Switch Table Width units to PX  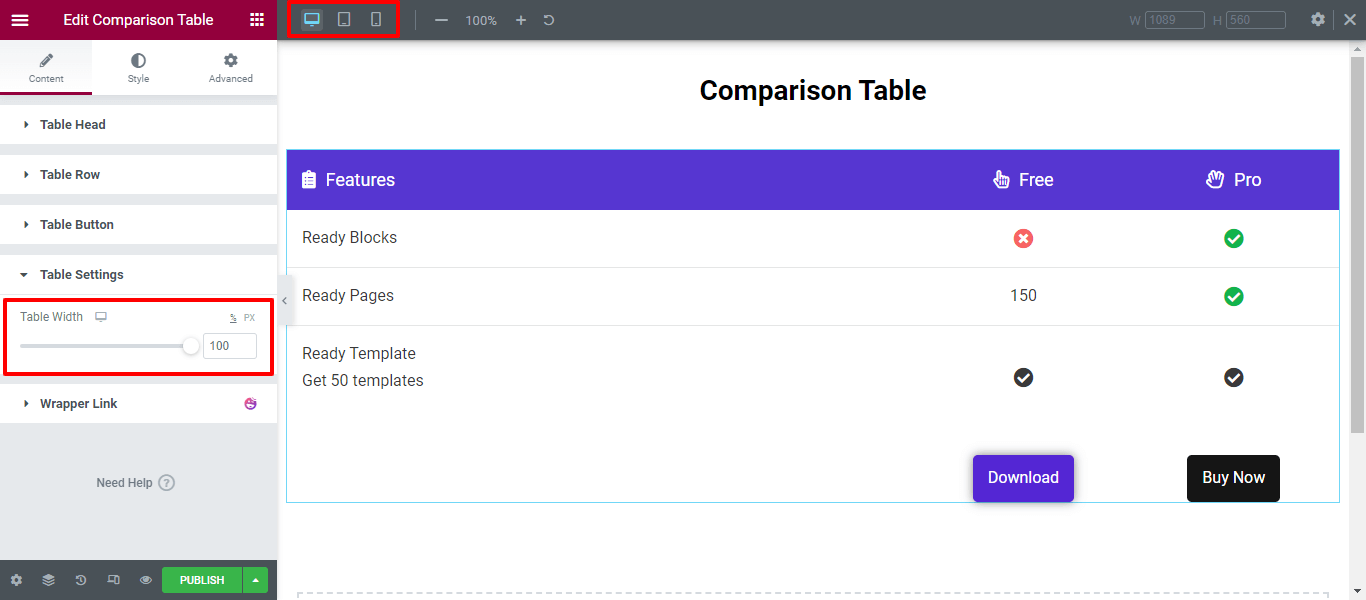point(249,316)
